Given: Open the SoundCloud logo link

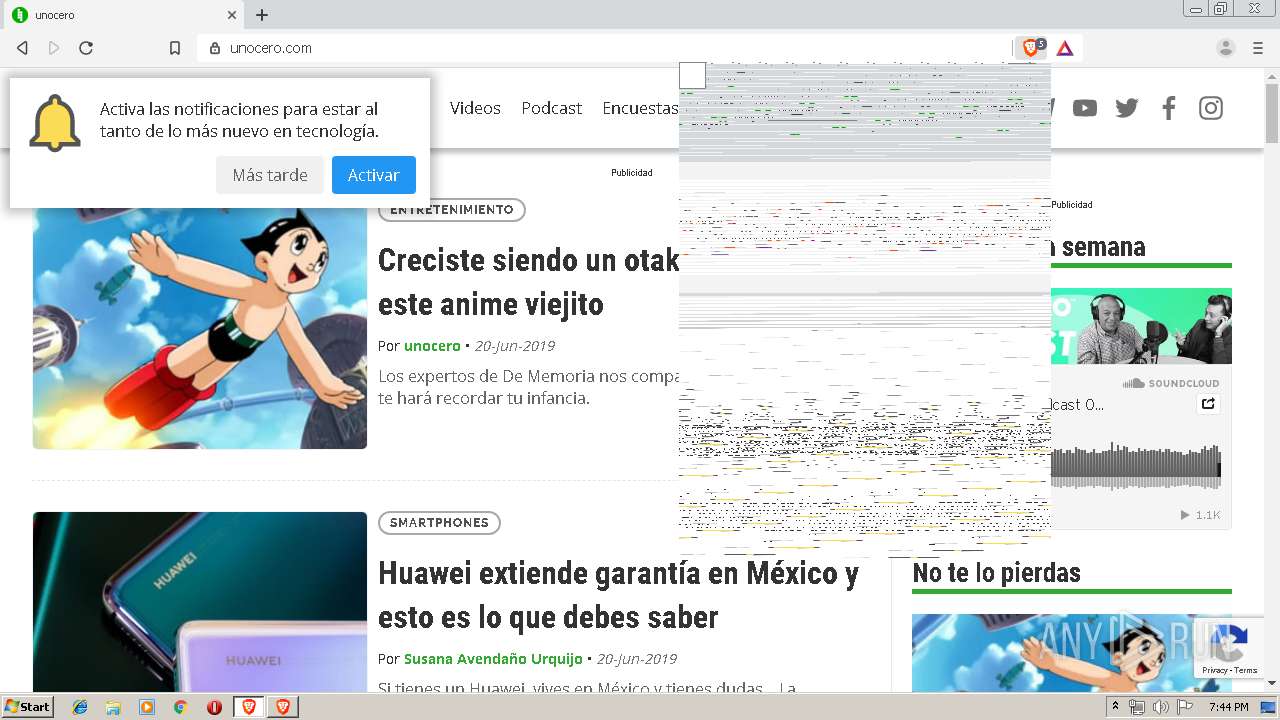Looking at the screenshot, I should coord(1171,383).
